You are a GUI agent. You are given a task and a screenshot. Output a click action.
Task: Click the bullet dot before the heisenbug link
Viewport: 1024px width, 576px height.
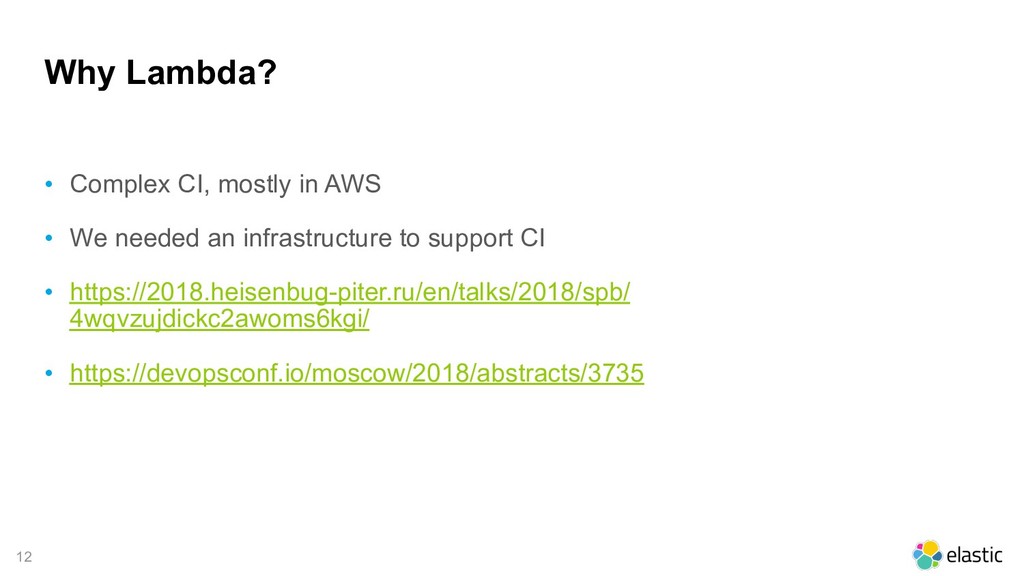tap(49, 292)
